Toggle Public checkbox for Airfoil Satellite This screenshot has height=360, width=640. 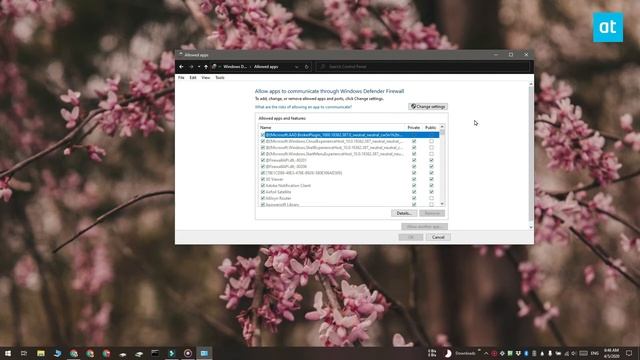click(431, 192)
